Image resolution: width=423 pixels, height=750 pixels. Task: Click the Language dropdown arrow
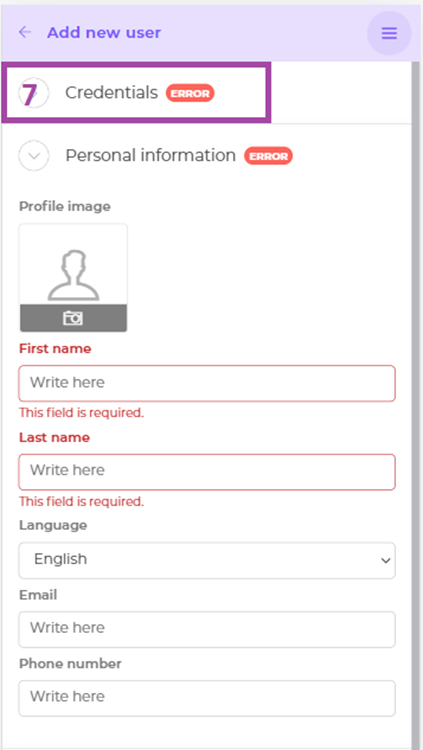pyautogui.click(x=386, y=561)
